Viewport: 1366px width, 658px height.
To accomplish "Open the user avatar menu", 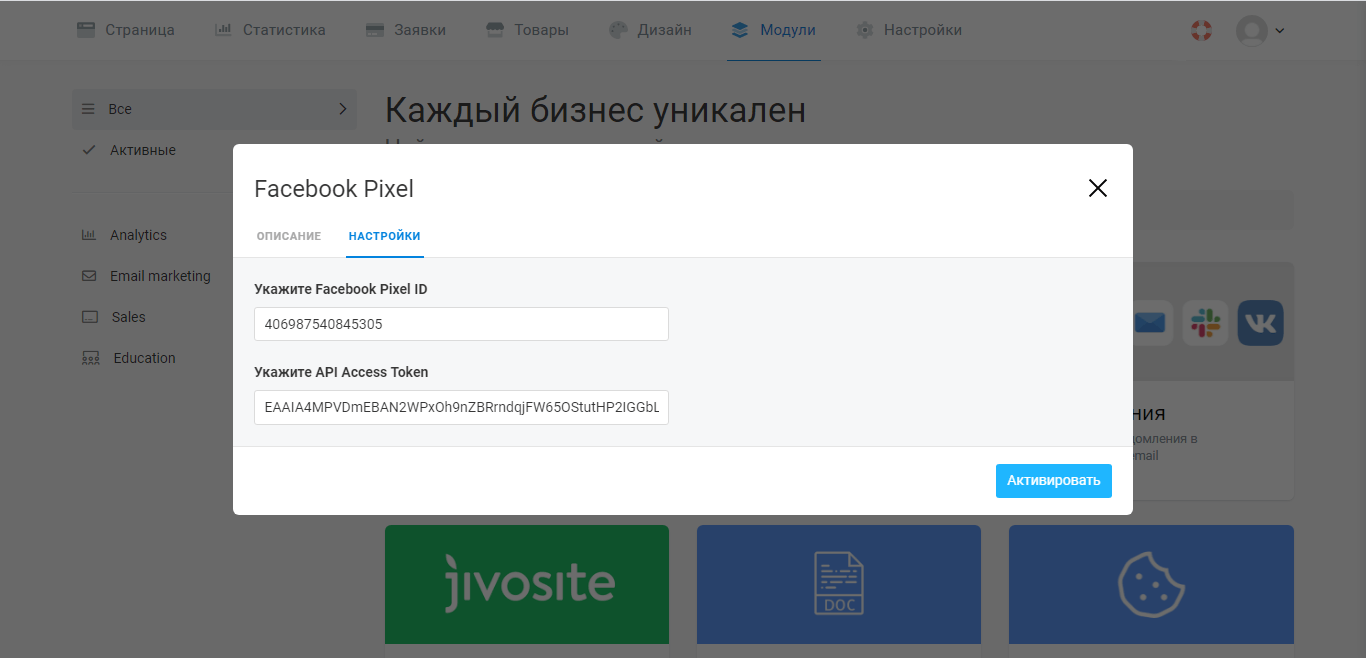I will [1259, 30].
